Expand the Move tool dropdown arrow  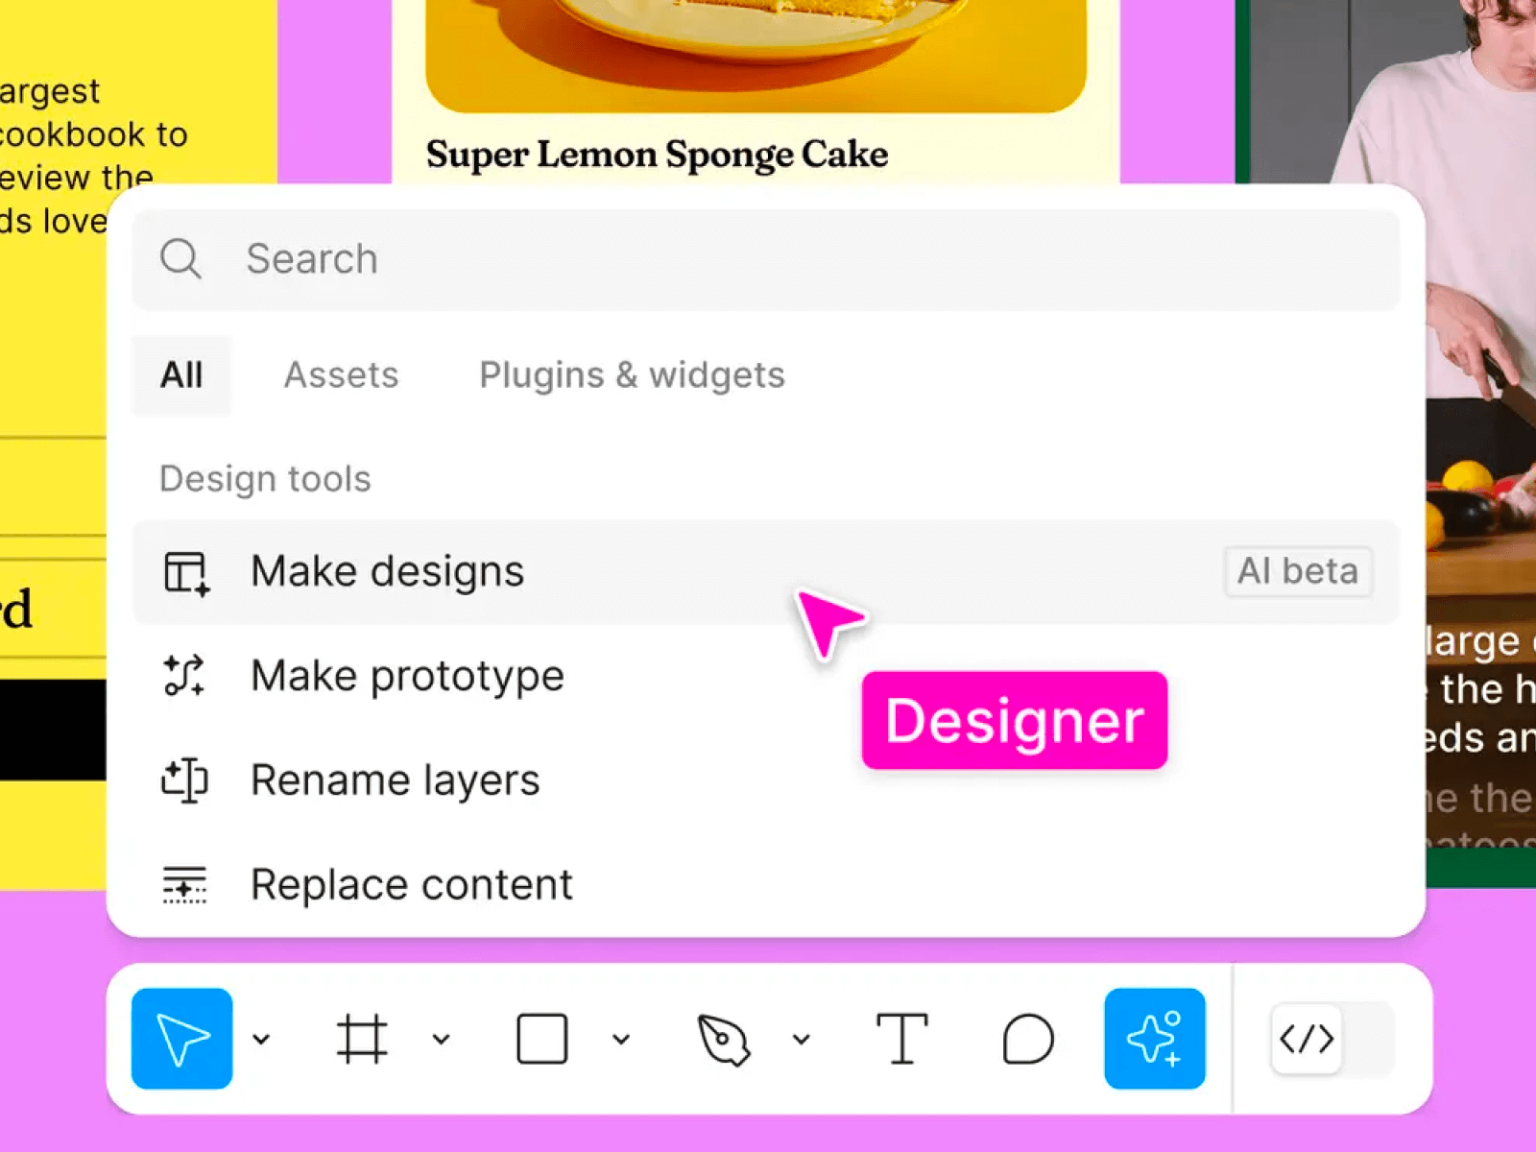(x=262, y=1039)
